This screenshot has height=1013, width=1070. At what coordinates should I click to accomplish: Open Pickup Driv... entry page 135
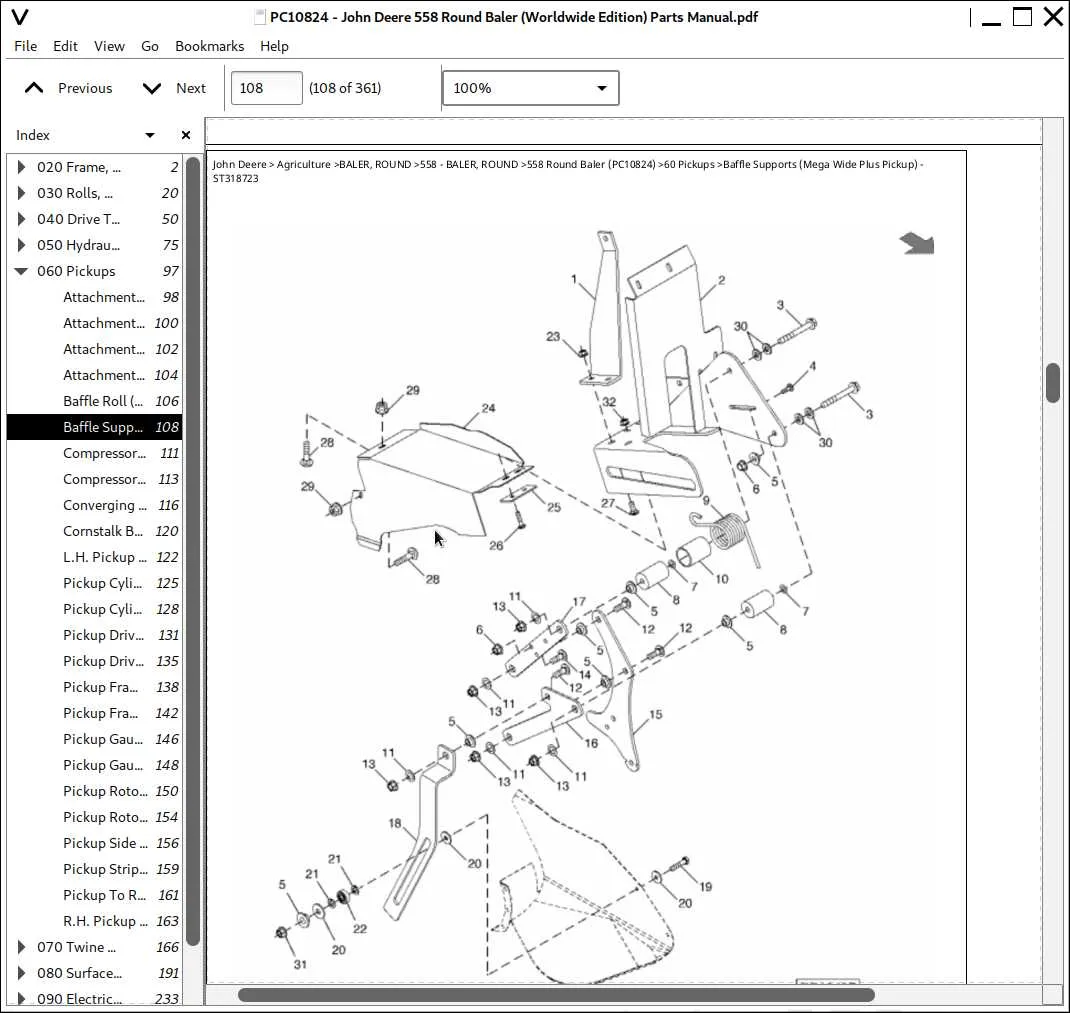[94, 661]
